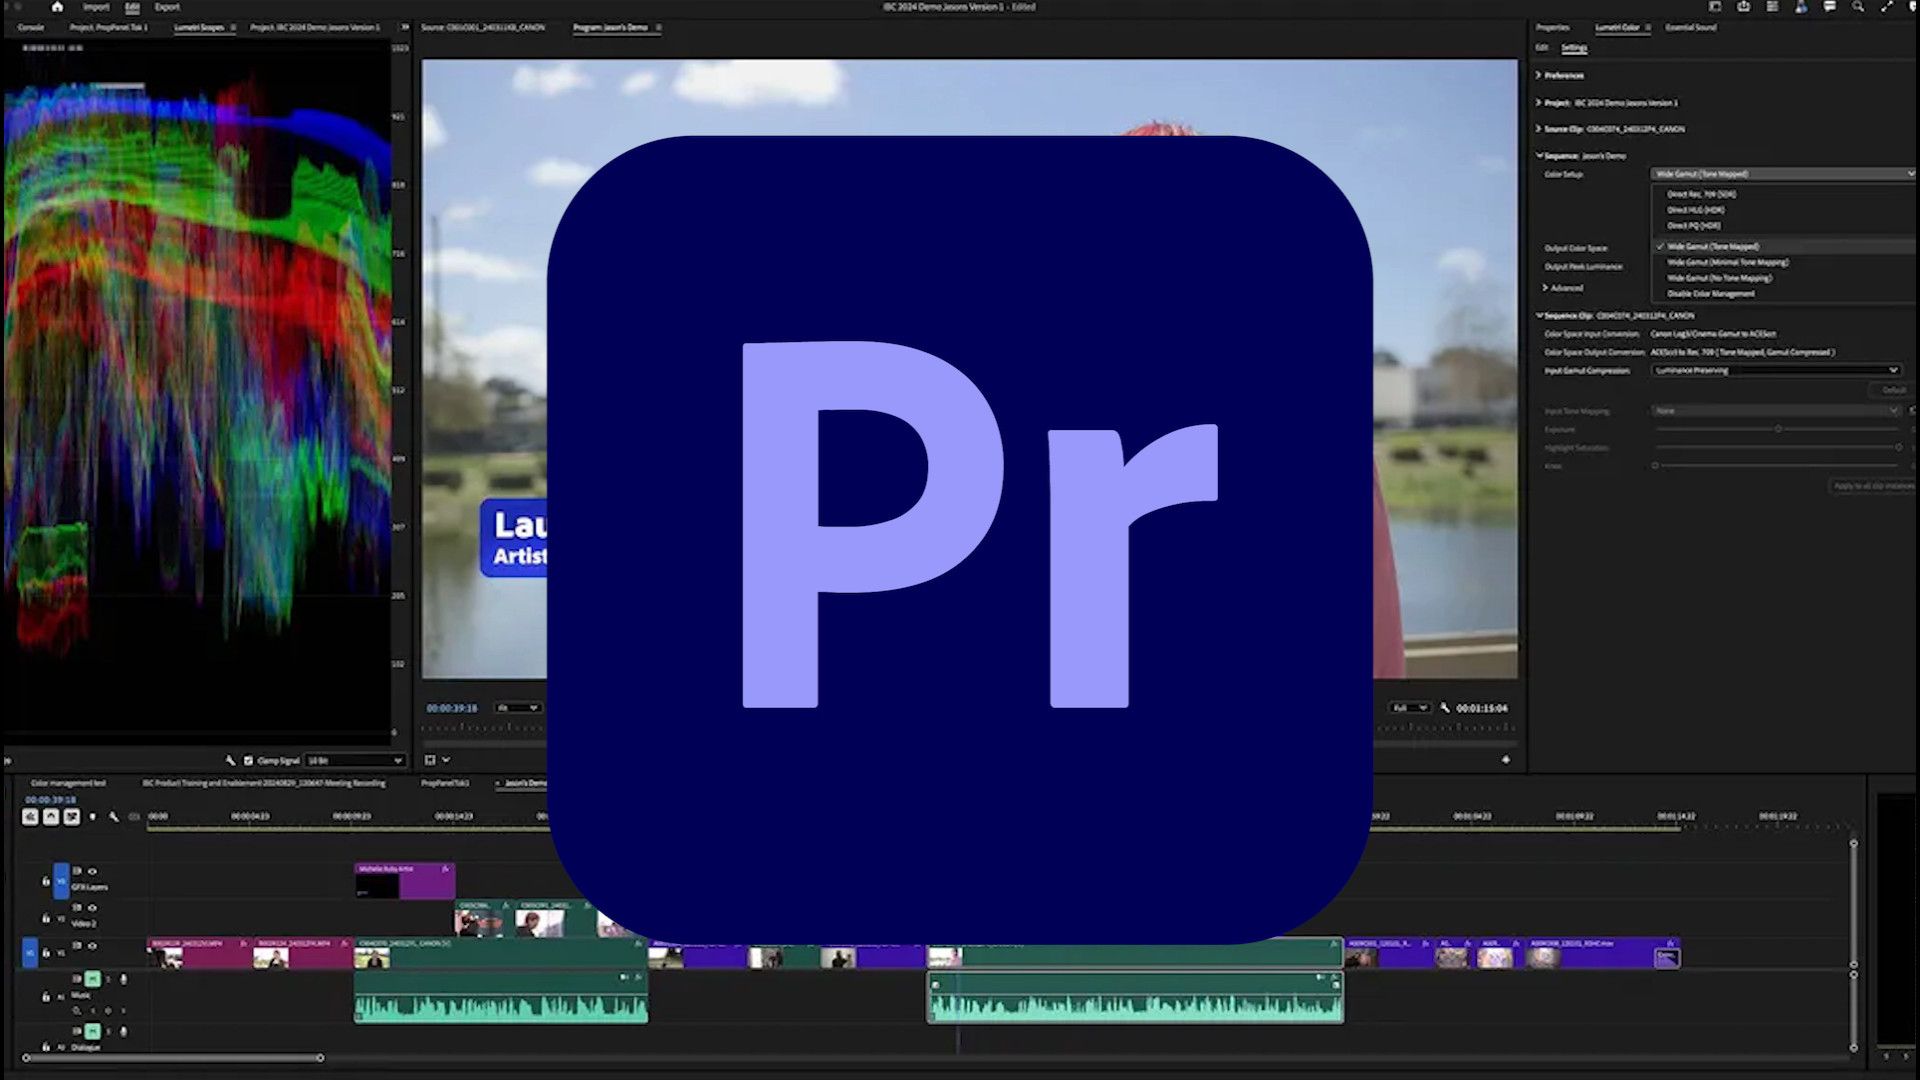Open the Color Setup dropdown
1920x1080 pixels.
[x=1782, y=174]
